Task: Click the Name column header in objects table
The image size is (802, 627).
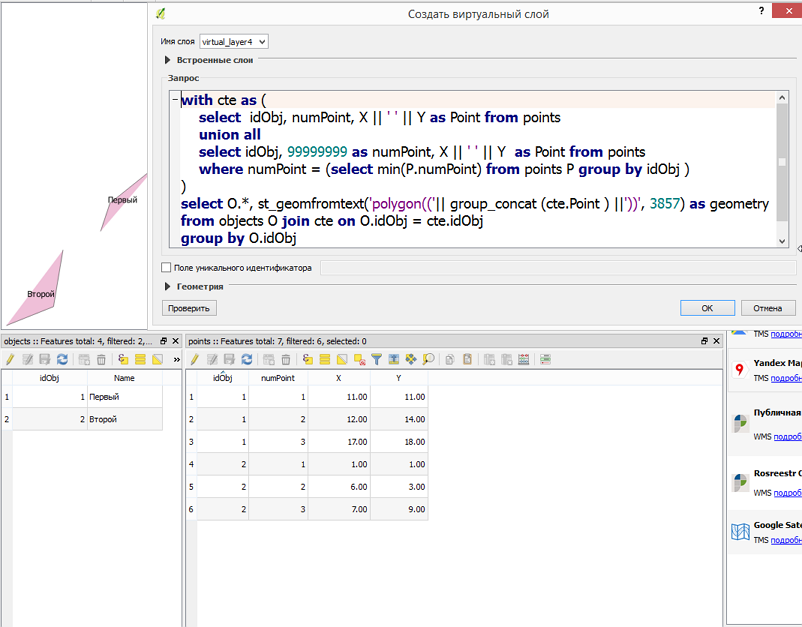Action: tap(124, 378)
